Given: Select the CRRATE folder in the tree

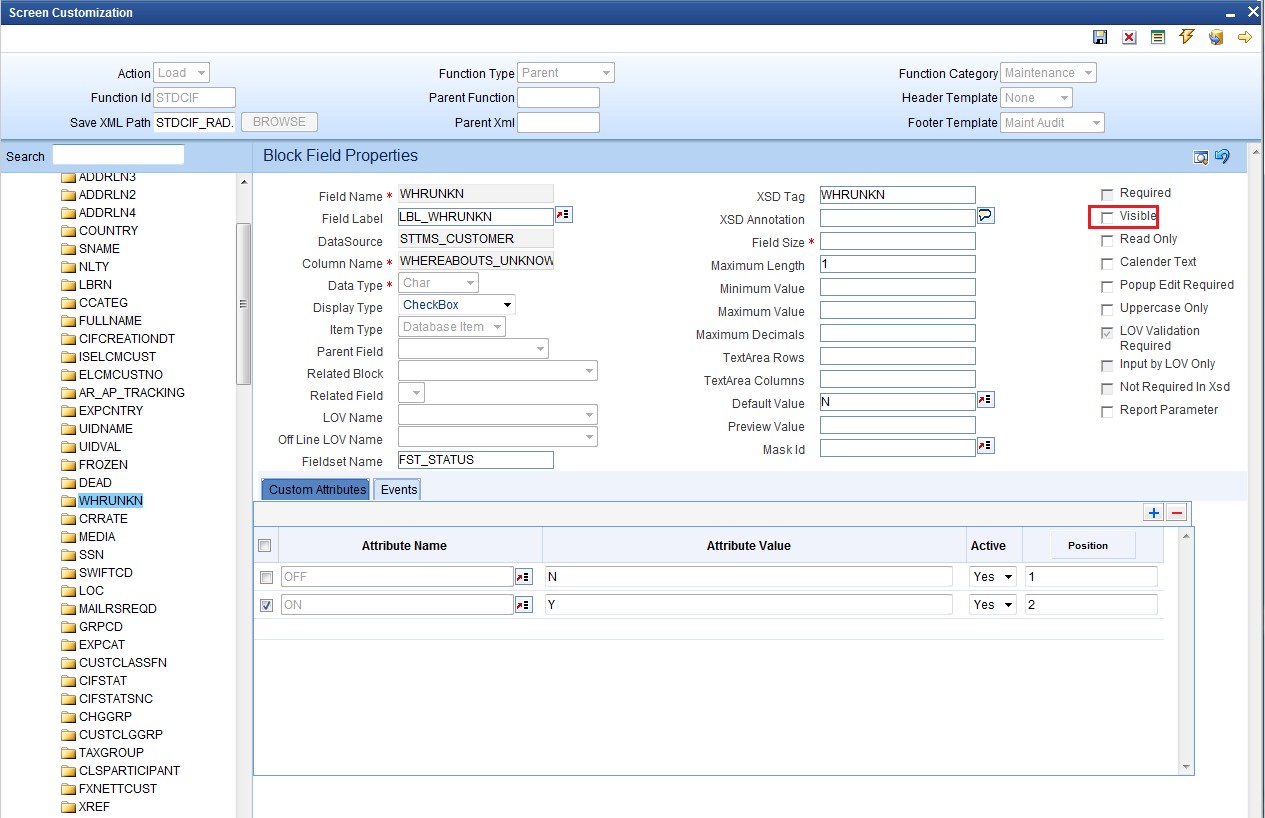Looking at the screenshot, I should [103, 519].
